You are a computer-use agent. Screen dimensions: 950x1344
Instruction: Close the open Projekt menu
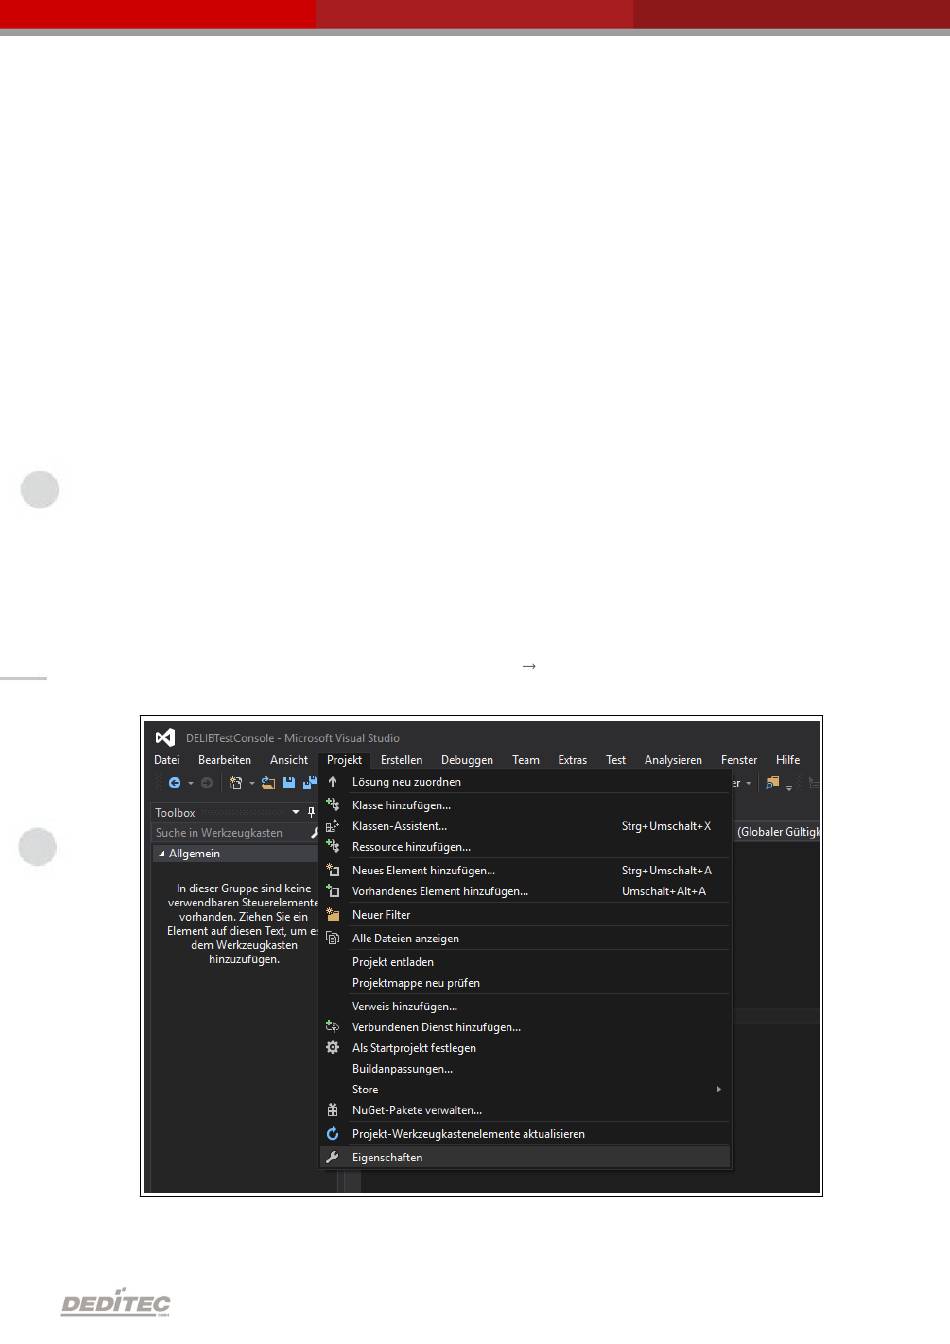pos(344,760)
